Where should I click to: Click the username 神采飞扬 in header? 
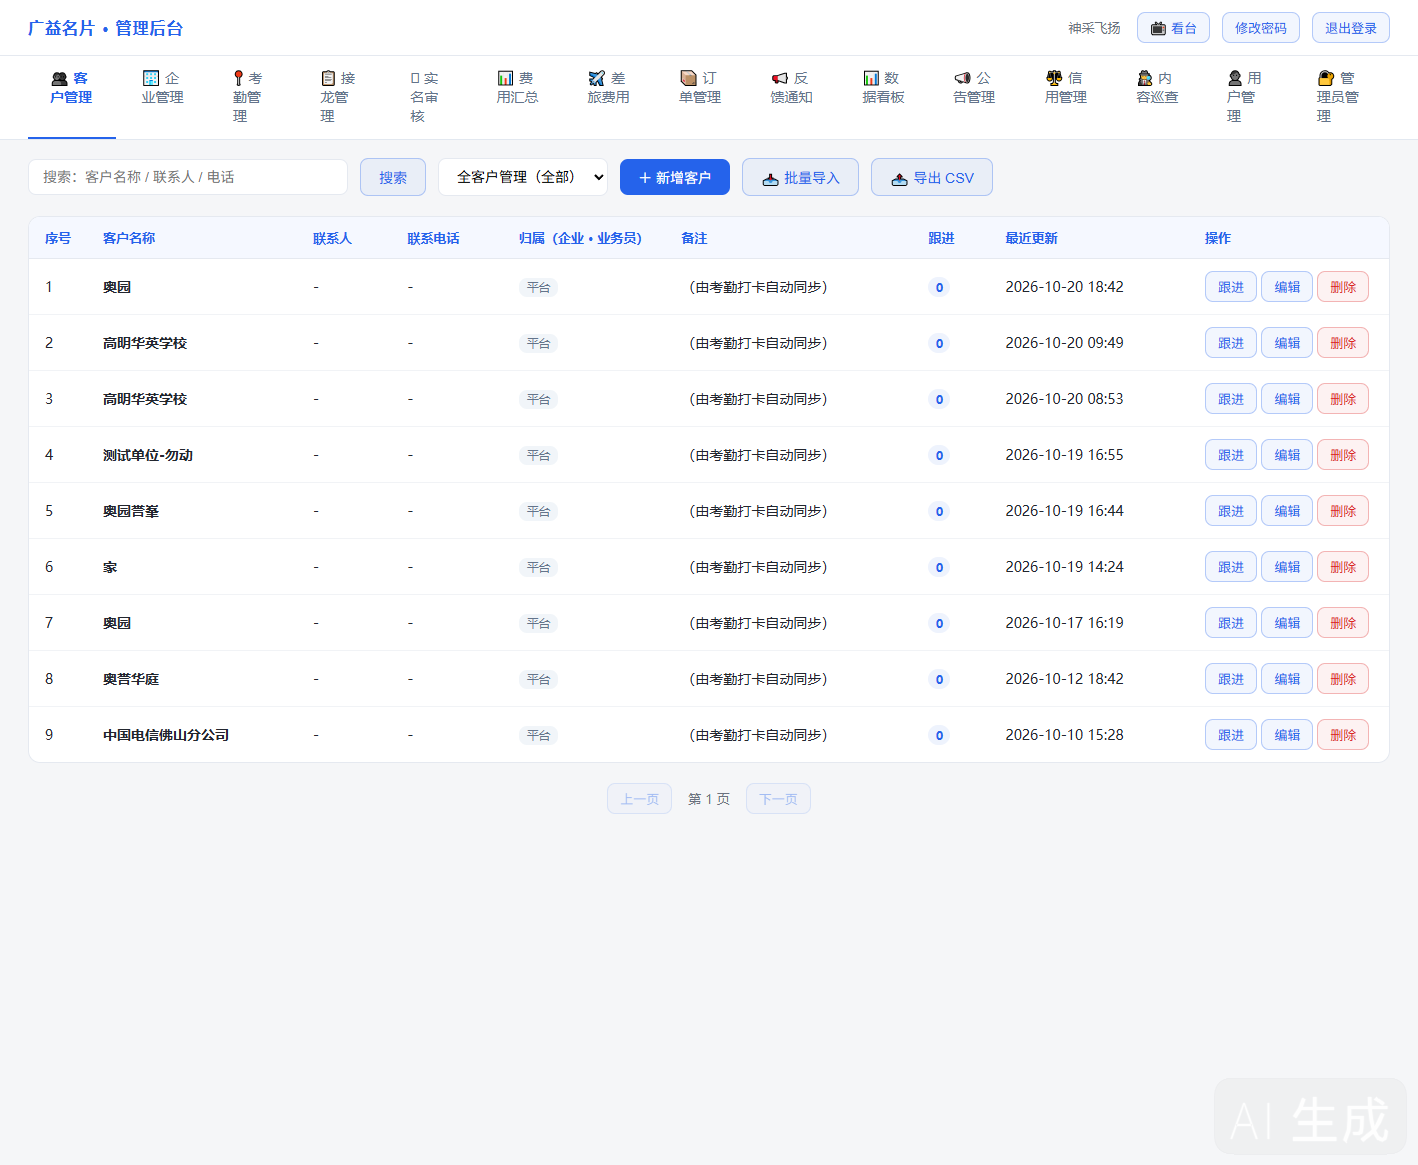click(x=1094, y=28)
